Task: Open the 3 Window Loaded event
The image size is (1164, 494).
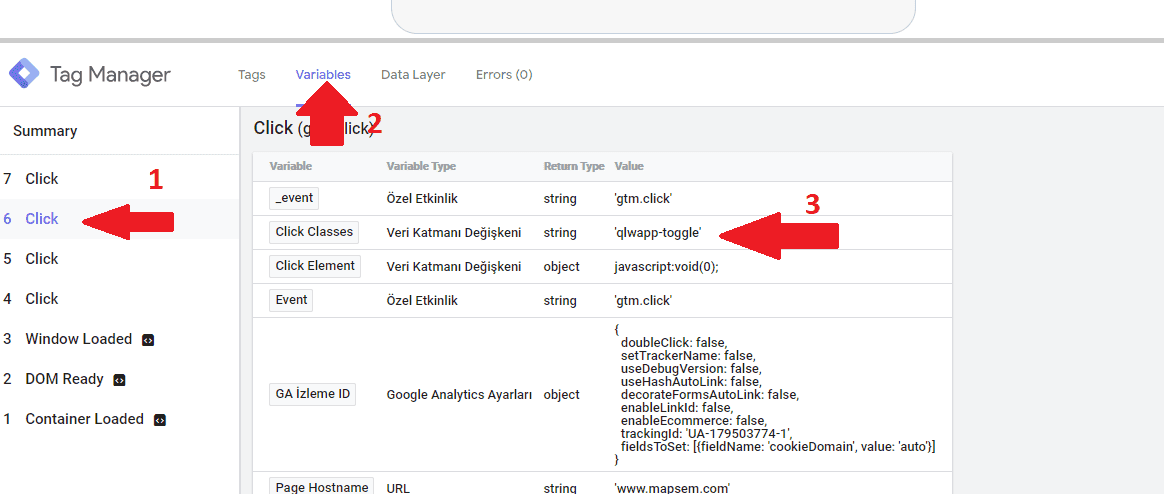Action: coord(78,339)
